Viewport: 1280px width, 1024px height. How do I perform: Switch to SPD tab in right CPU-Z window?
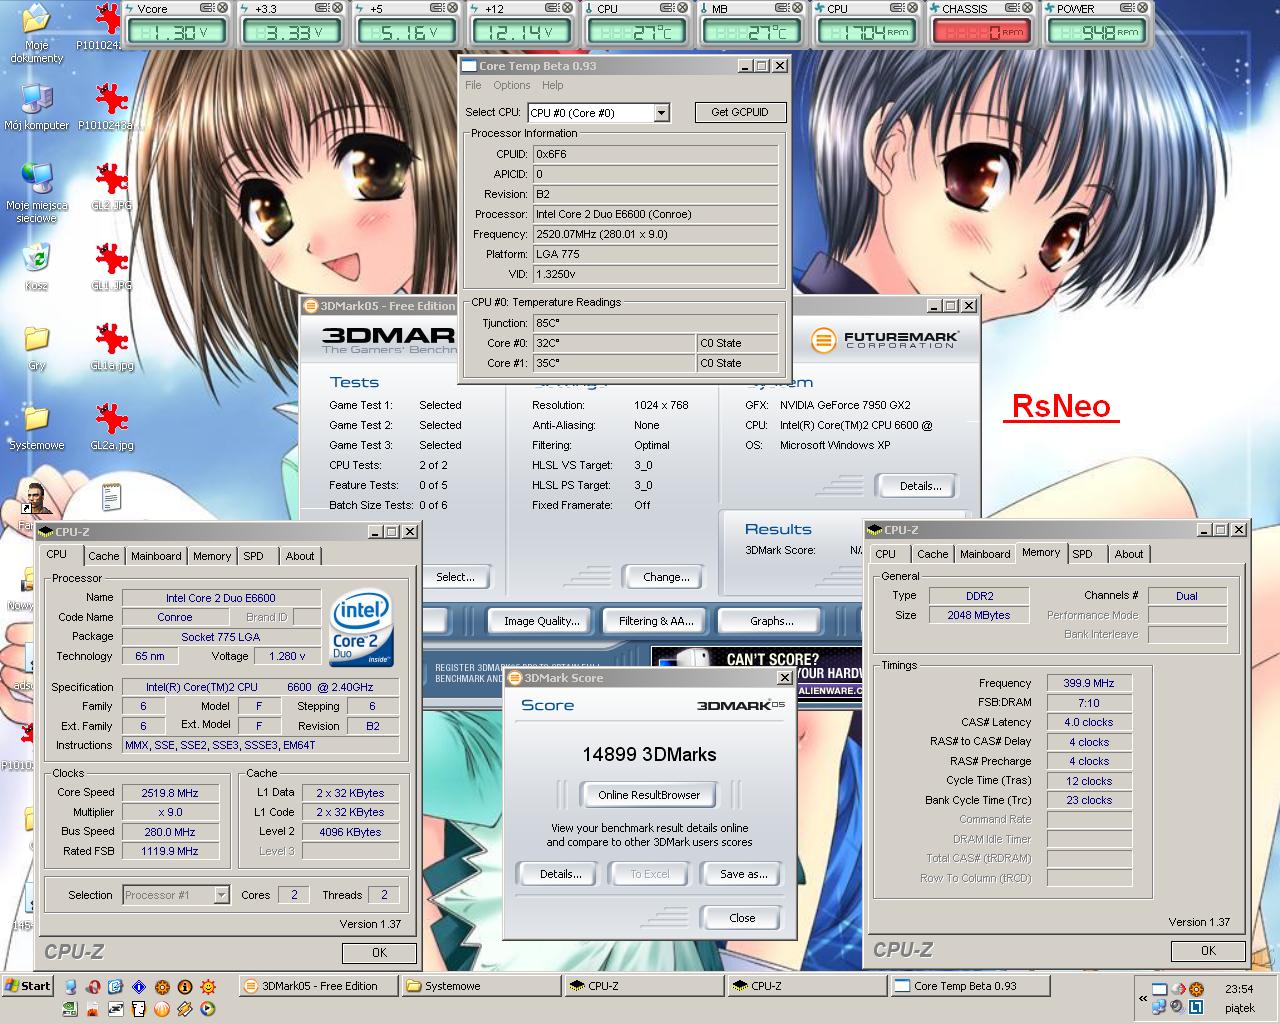click(1083, 554)
